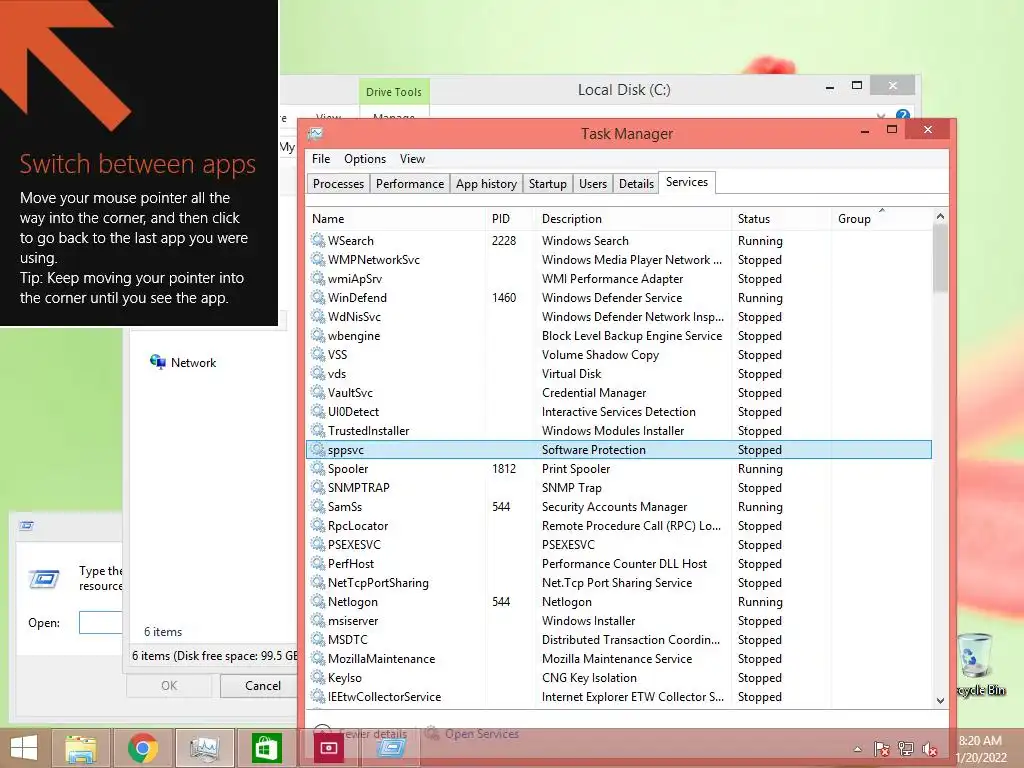The height and width of the screenshot is (768, 1024).
Task: Click the gear icon beside WinDefend
Action: point(318,297)
